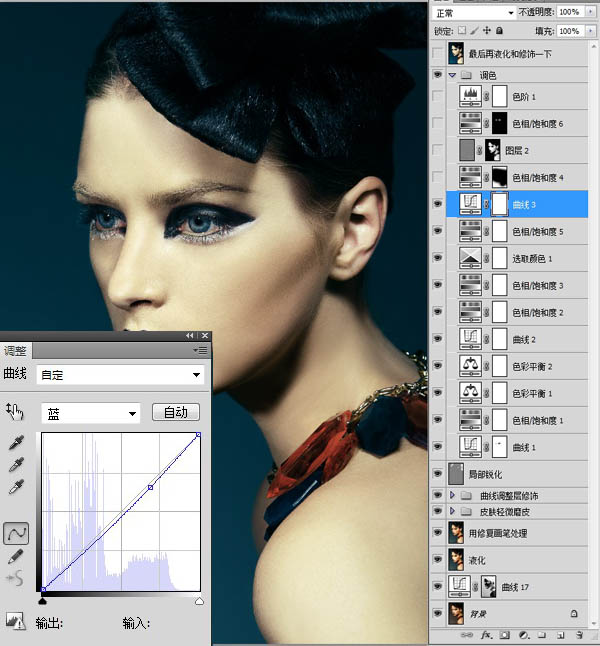Click the 色阶 1 levels adjustment icon
The height and width of the screenshot is (646, 600).
pyautogui.click(x=470, y=96)
